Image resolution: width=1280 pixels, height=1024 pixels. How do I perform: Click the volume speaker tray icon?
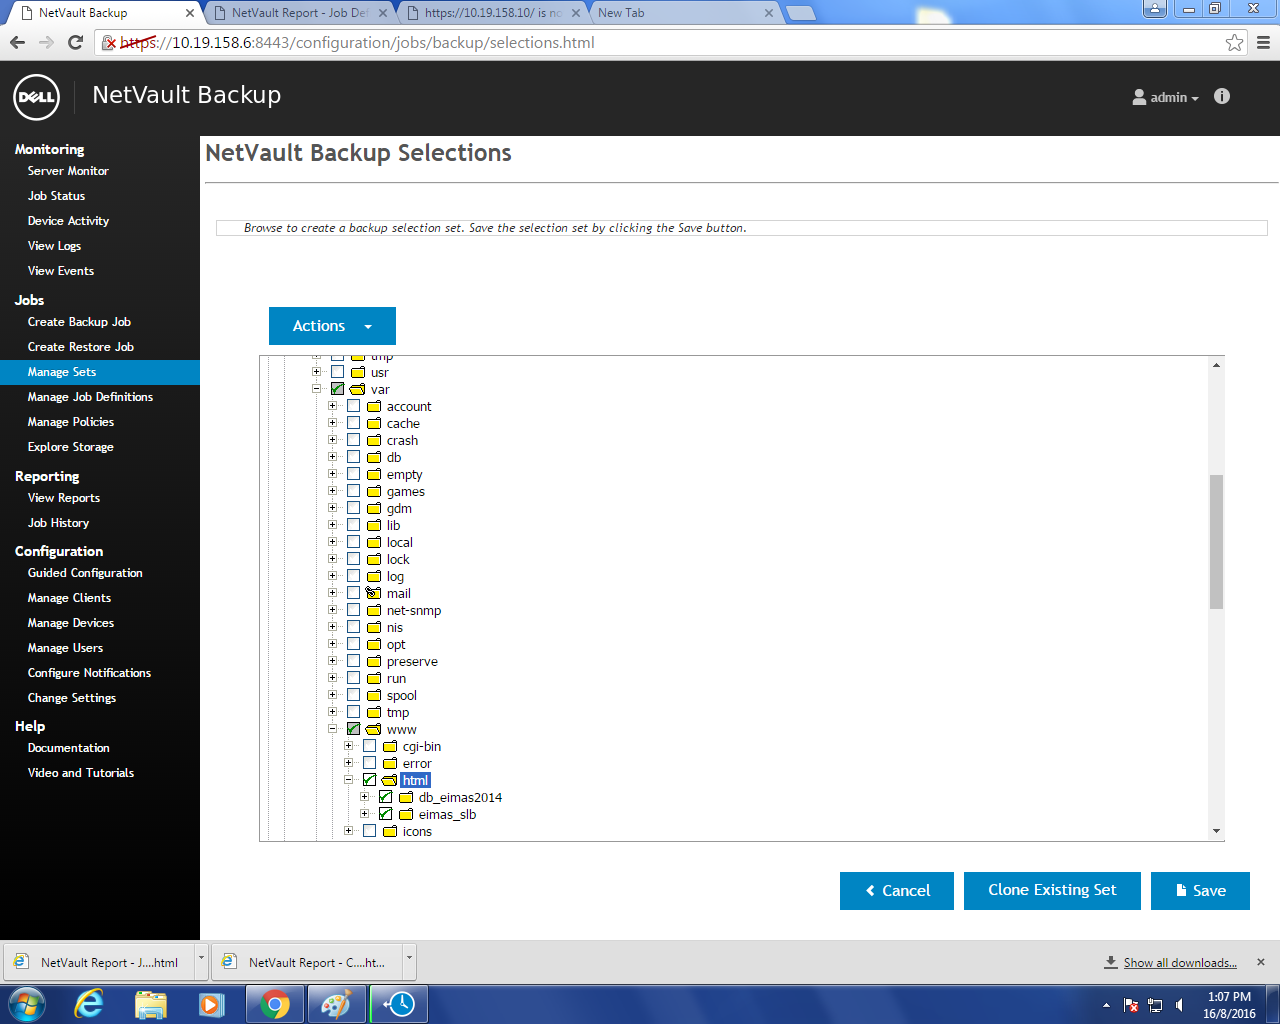pyautogui.click(x=1180, y=1005)
